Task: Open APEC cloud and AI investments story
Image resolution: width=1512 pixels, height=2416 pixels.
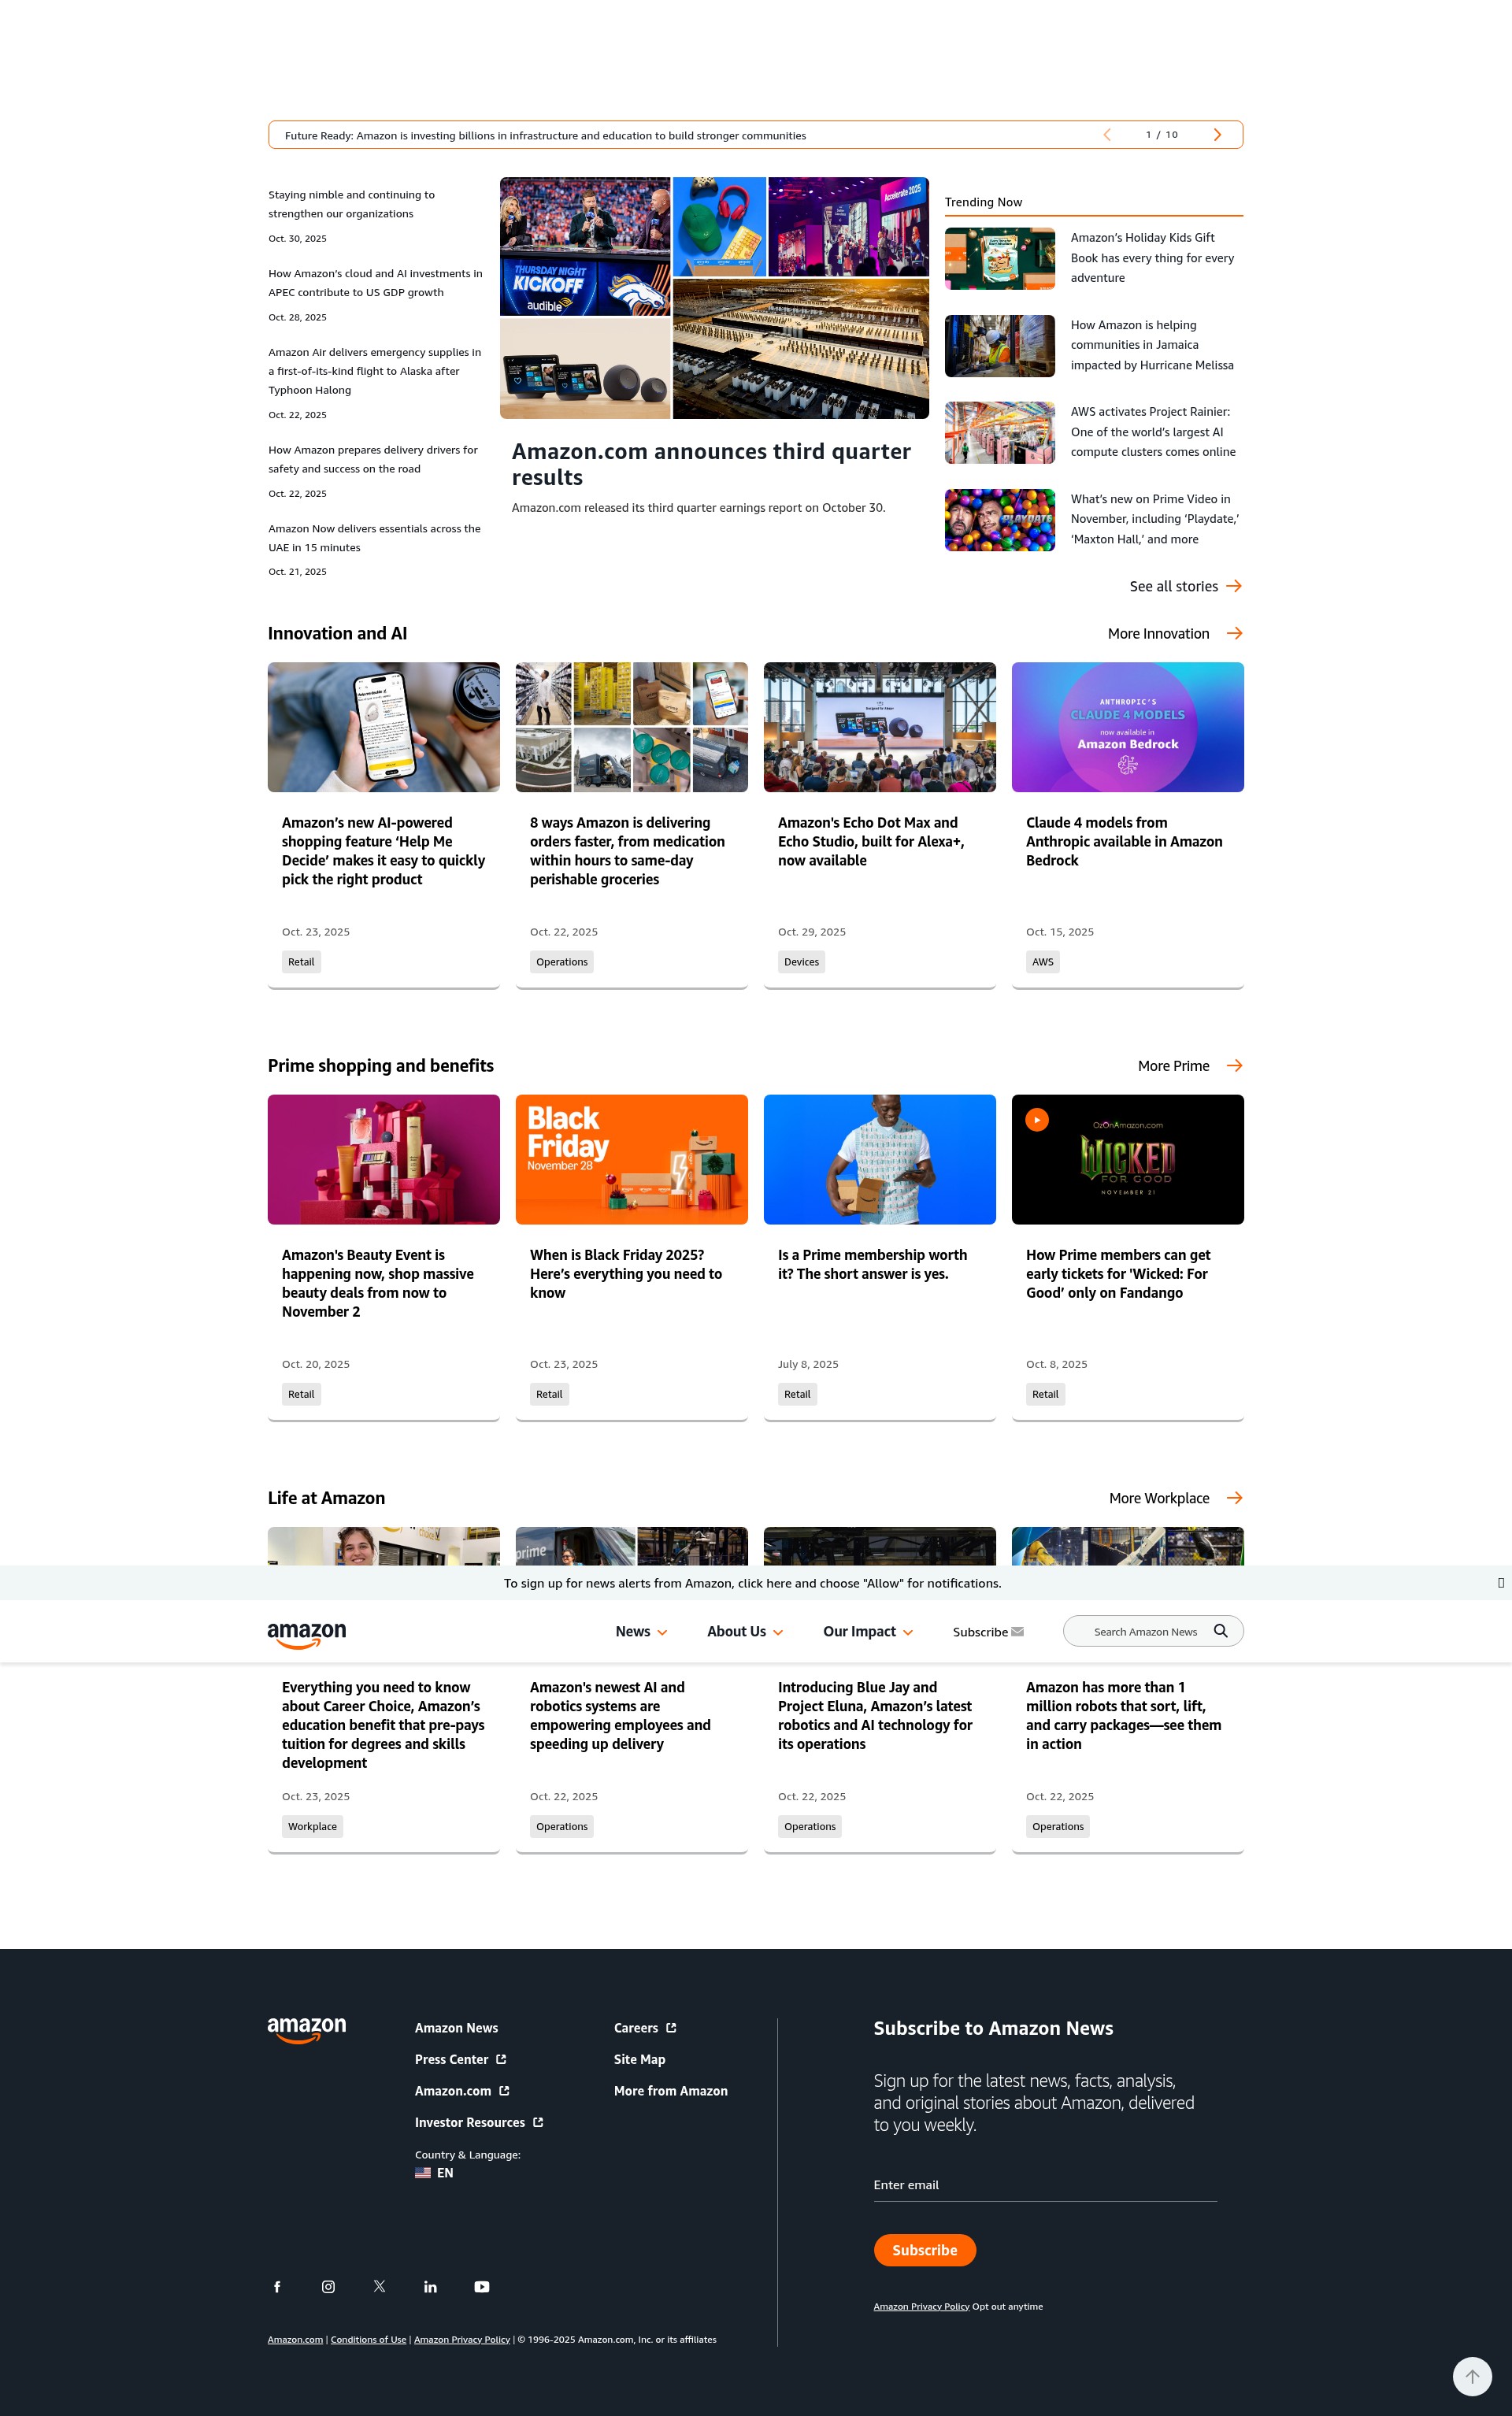Action: pyautogui.click(x=375, y=283)
